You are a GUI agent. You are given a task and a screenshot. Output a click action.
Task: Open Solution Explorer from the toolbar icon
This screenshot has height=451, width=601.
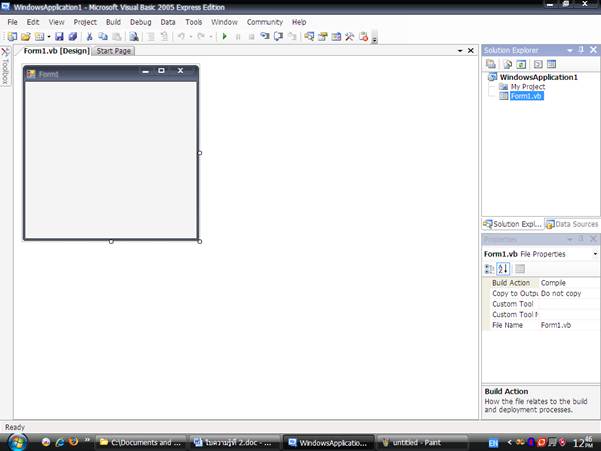click(x=309, y=36)
